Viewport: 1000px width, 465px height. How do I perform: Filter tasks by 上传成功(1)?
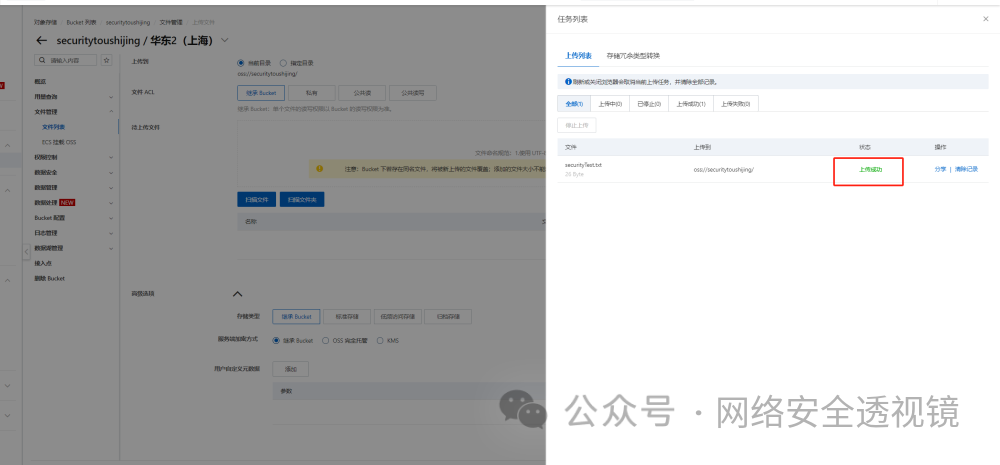pyautogui.click(x=691, y=104)
